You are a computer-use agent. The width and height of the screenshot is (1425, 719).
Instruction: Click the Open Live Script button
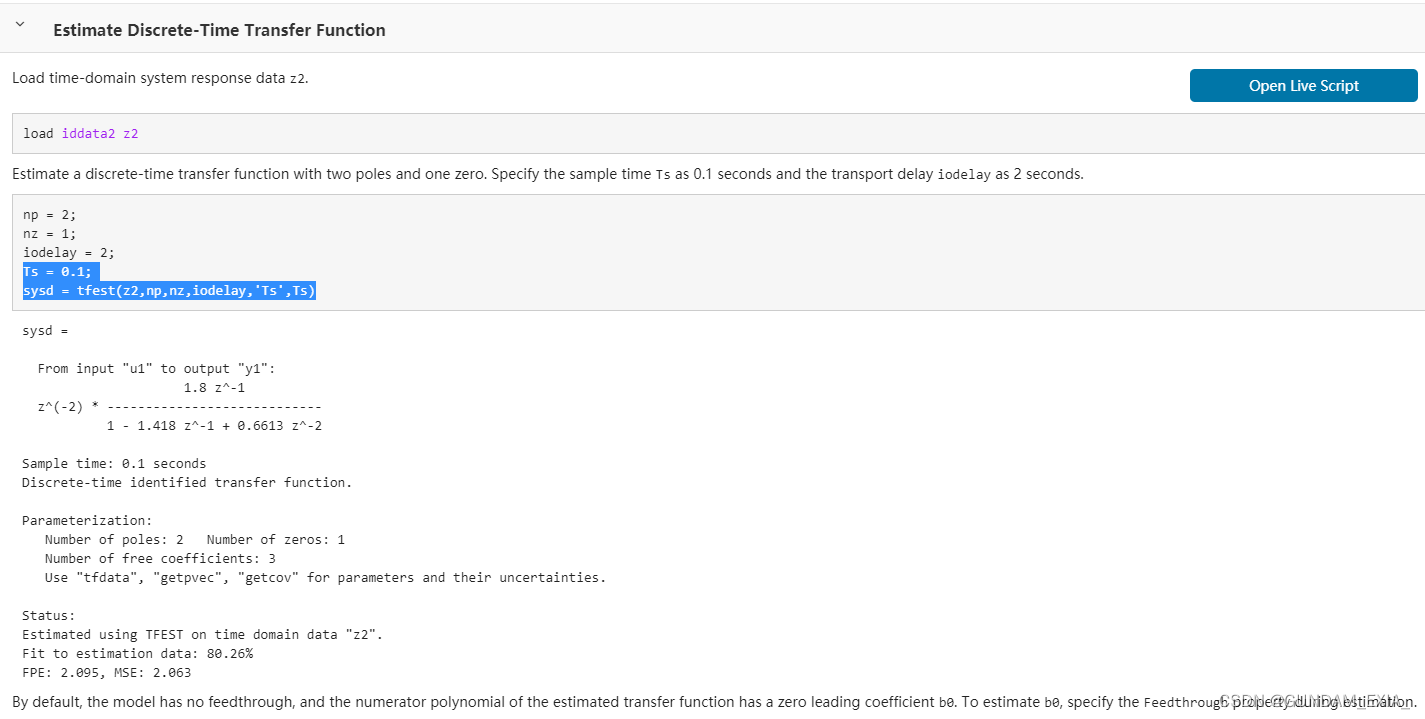[1303, 86]
